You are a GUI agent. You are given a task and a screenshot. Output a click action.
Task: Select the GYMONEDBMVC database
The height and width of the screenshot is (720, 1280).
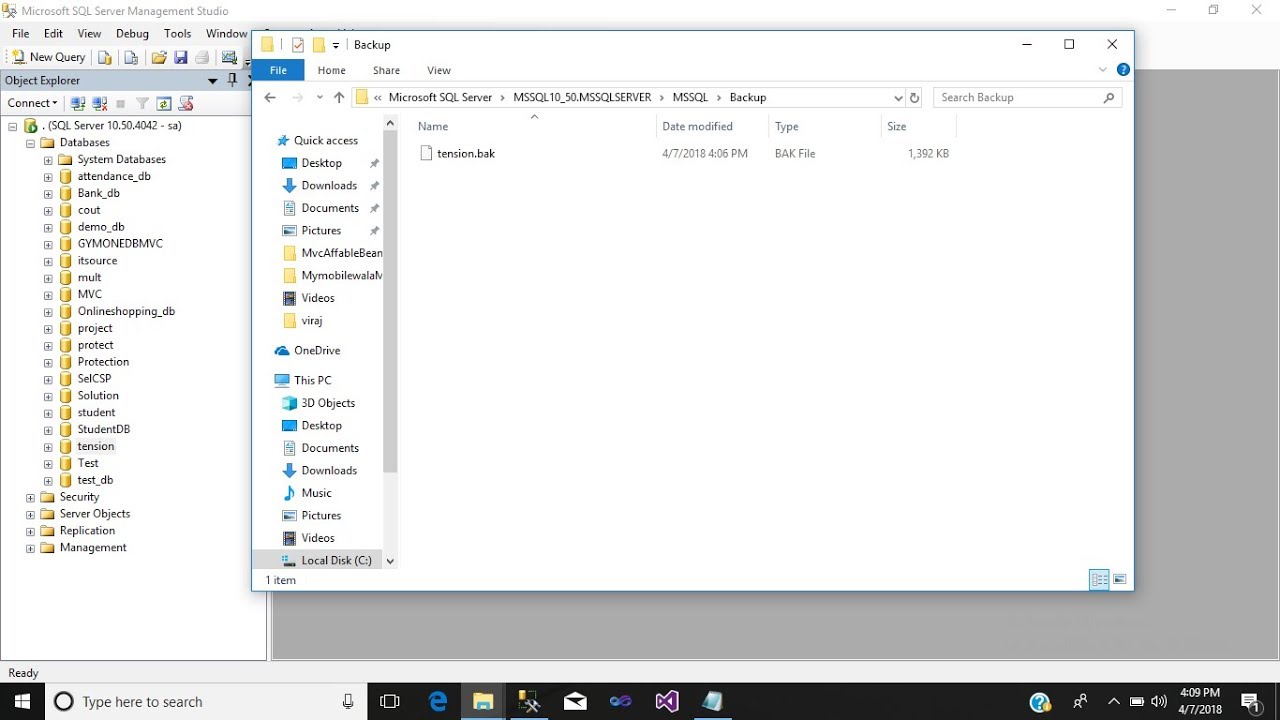coord(120,243)
